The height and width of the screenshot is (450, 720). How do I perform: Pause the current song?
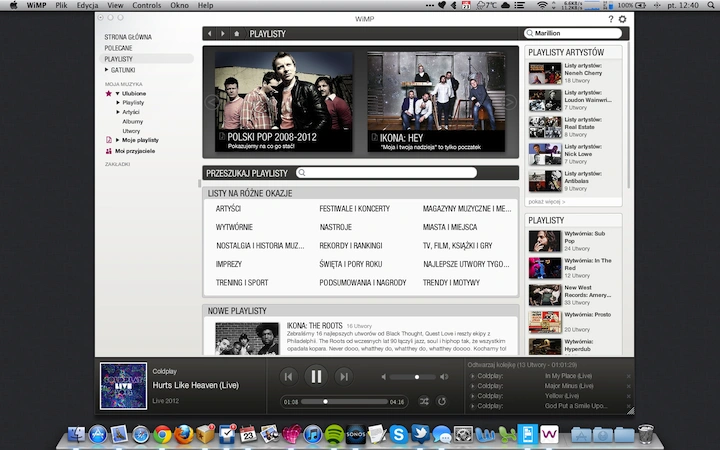pos(316,377)
